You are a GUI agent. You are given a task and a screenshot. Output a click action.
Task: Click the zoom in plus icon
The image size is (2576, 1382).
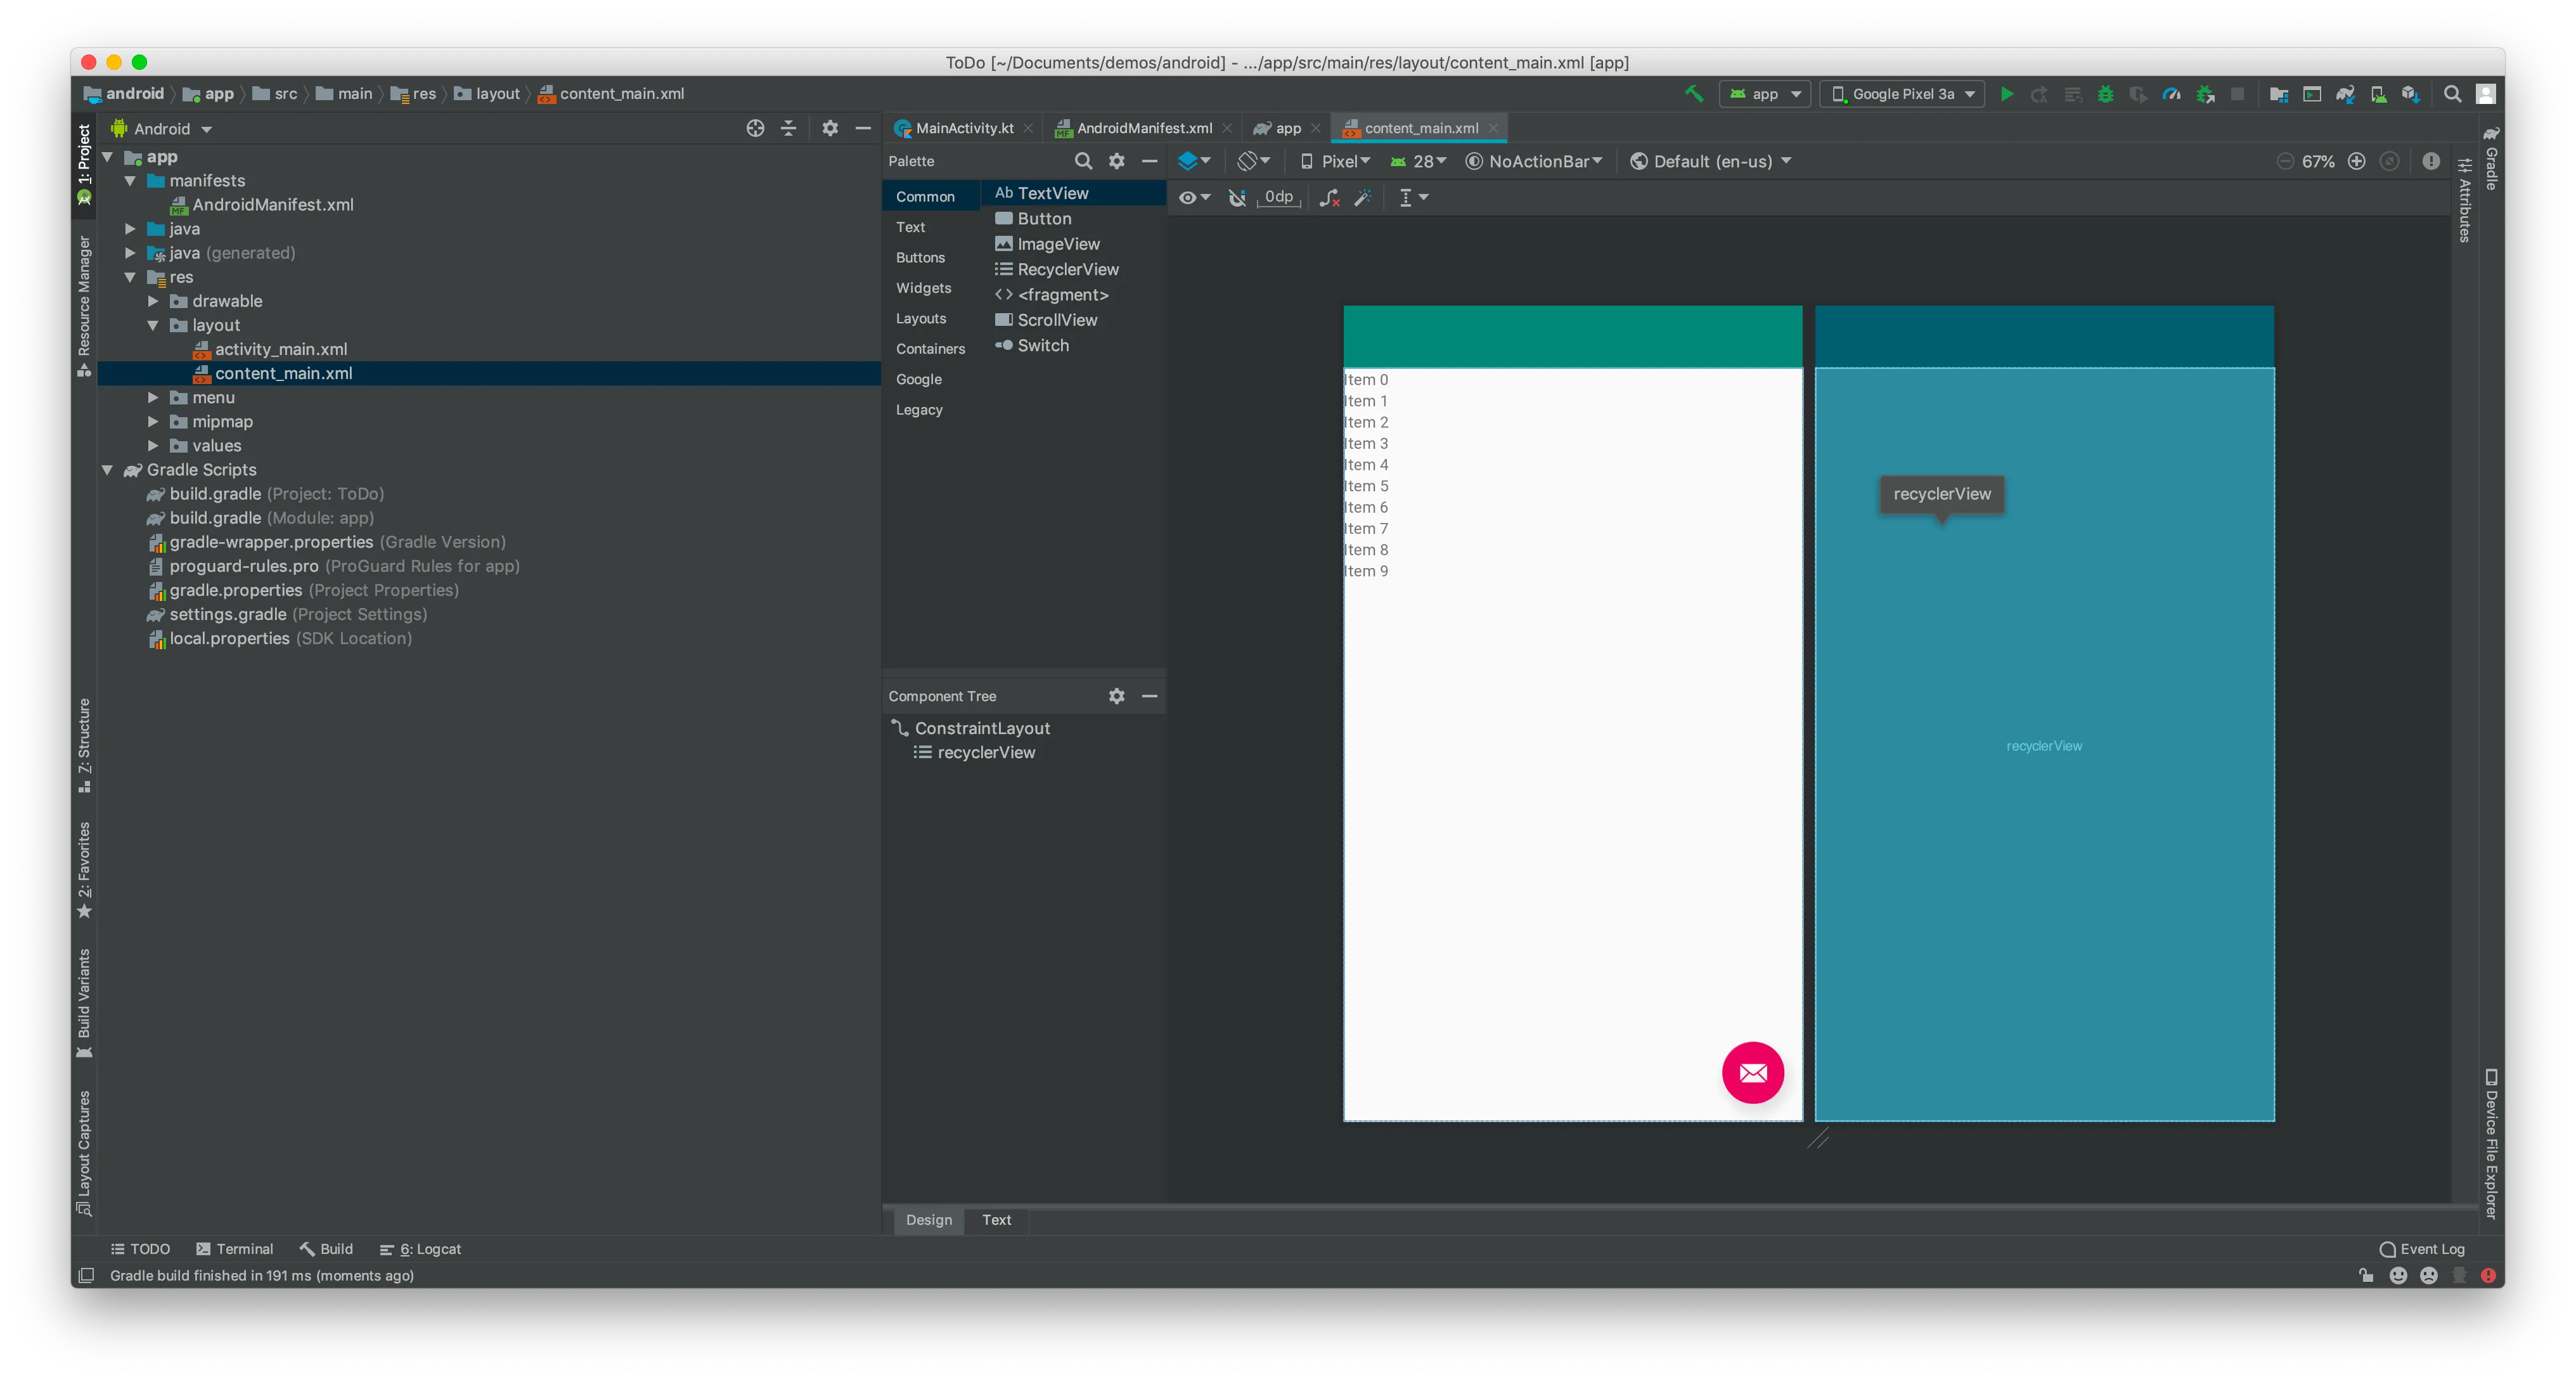2357,161
